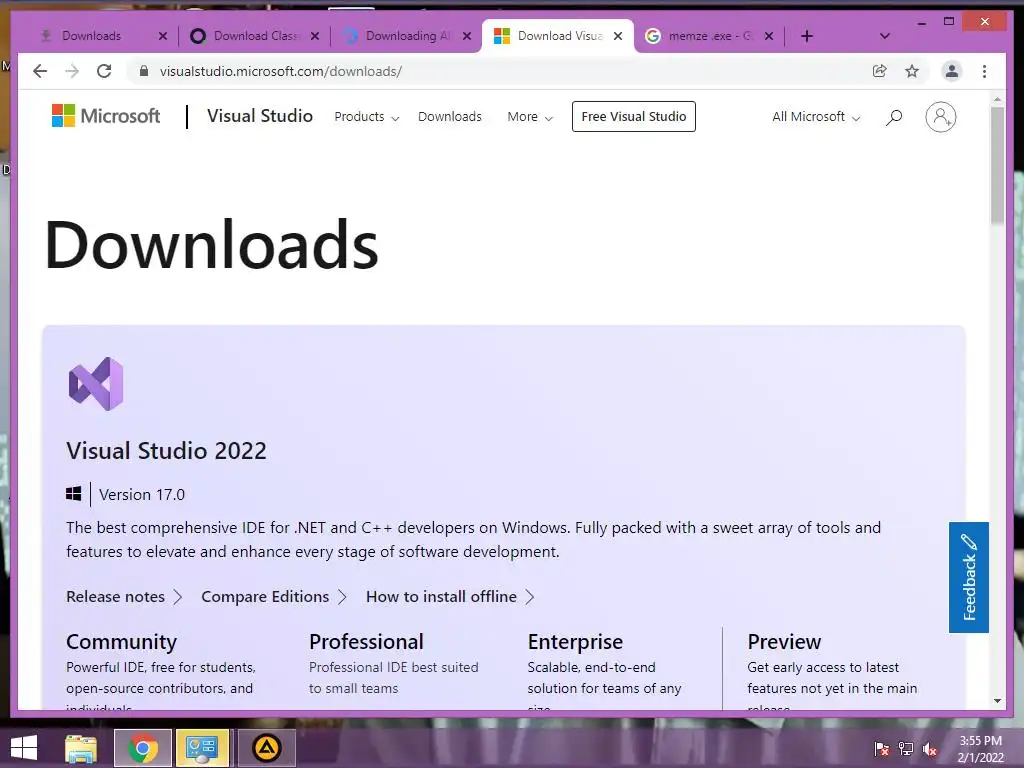Go back to the previous page
Screen dimensions: 1024x768
pyautogui.click(x=40, y=71)
